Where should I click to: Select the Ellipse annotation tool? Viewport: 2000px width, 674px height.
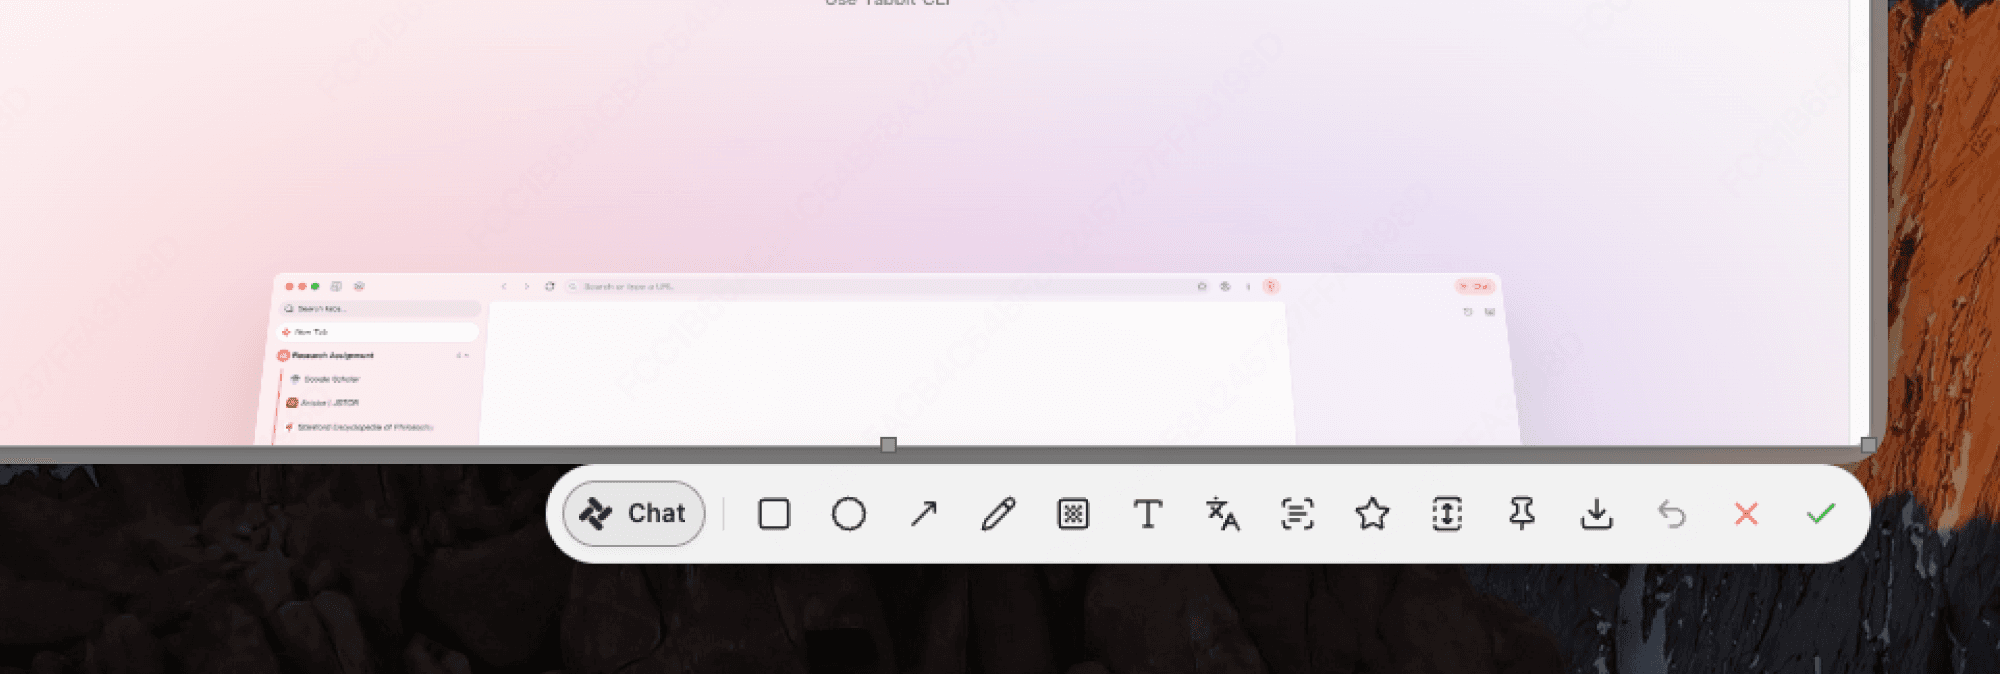click(849, 514)
